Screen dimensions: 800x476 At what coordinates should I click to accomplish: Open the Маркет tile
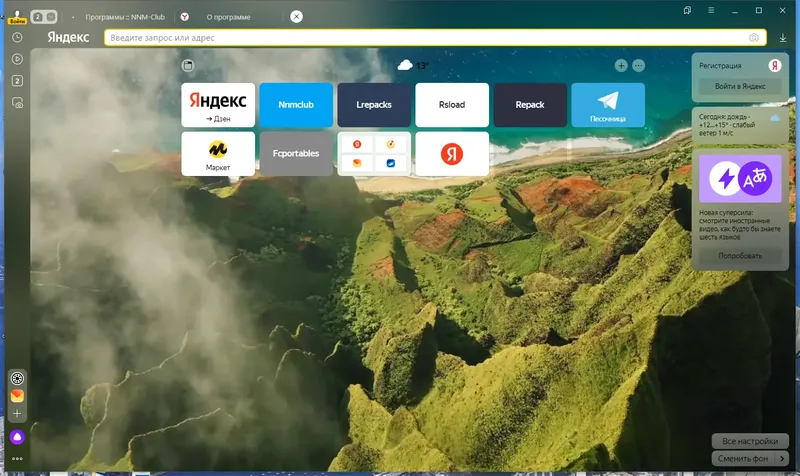(x=218, y=154)
